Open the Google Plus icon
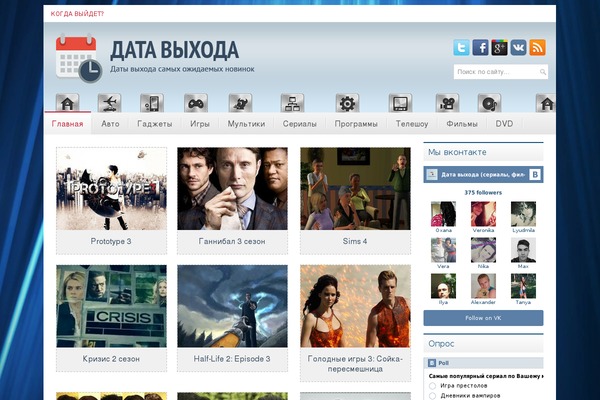Image resolution: width=600 pixels, height=400 pixels. pyautogui.click(x=499, y=47)
